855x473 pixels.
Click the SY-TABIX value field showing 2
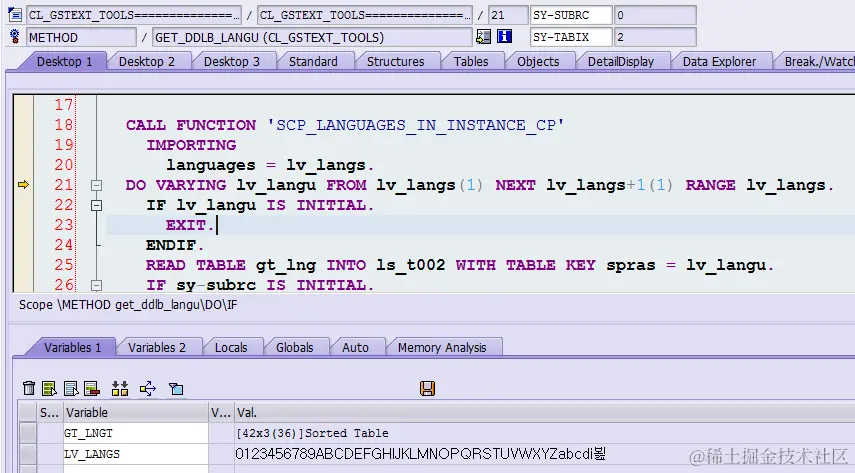pyautogui.click(x=655, y=37)
